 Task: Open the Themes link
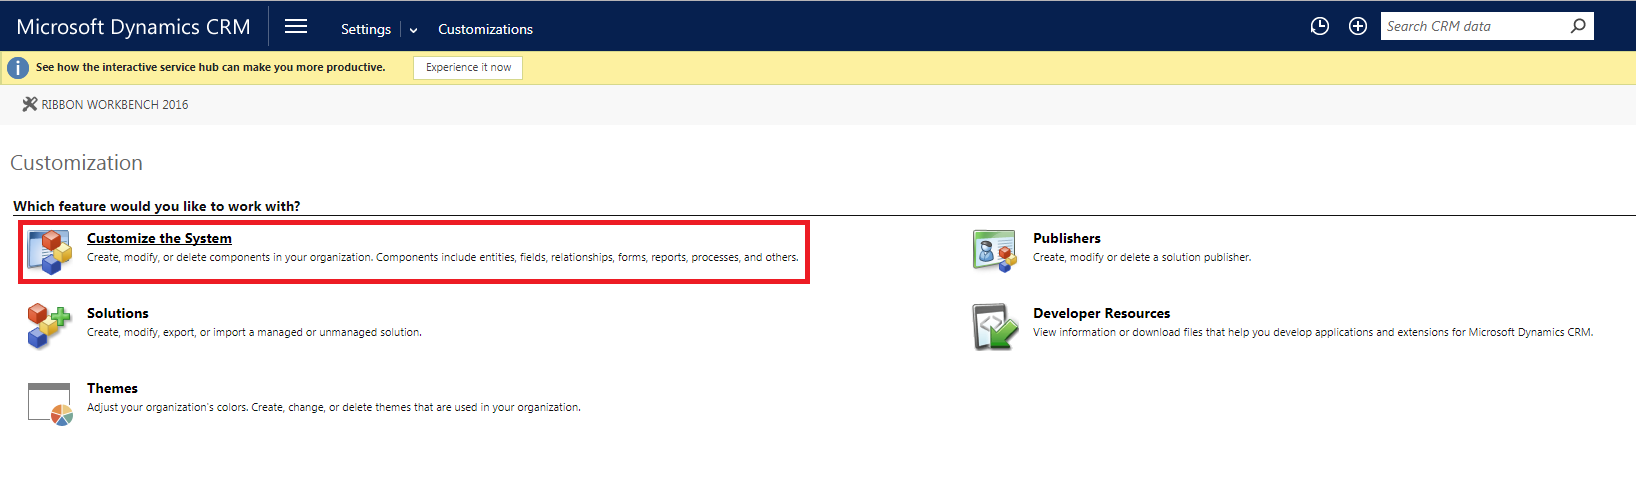pyautogui.click(x=112, y=388)
